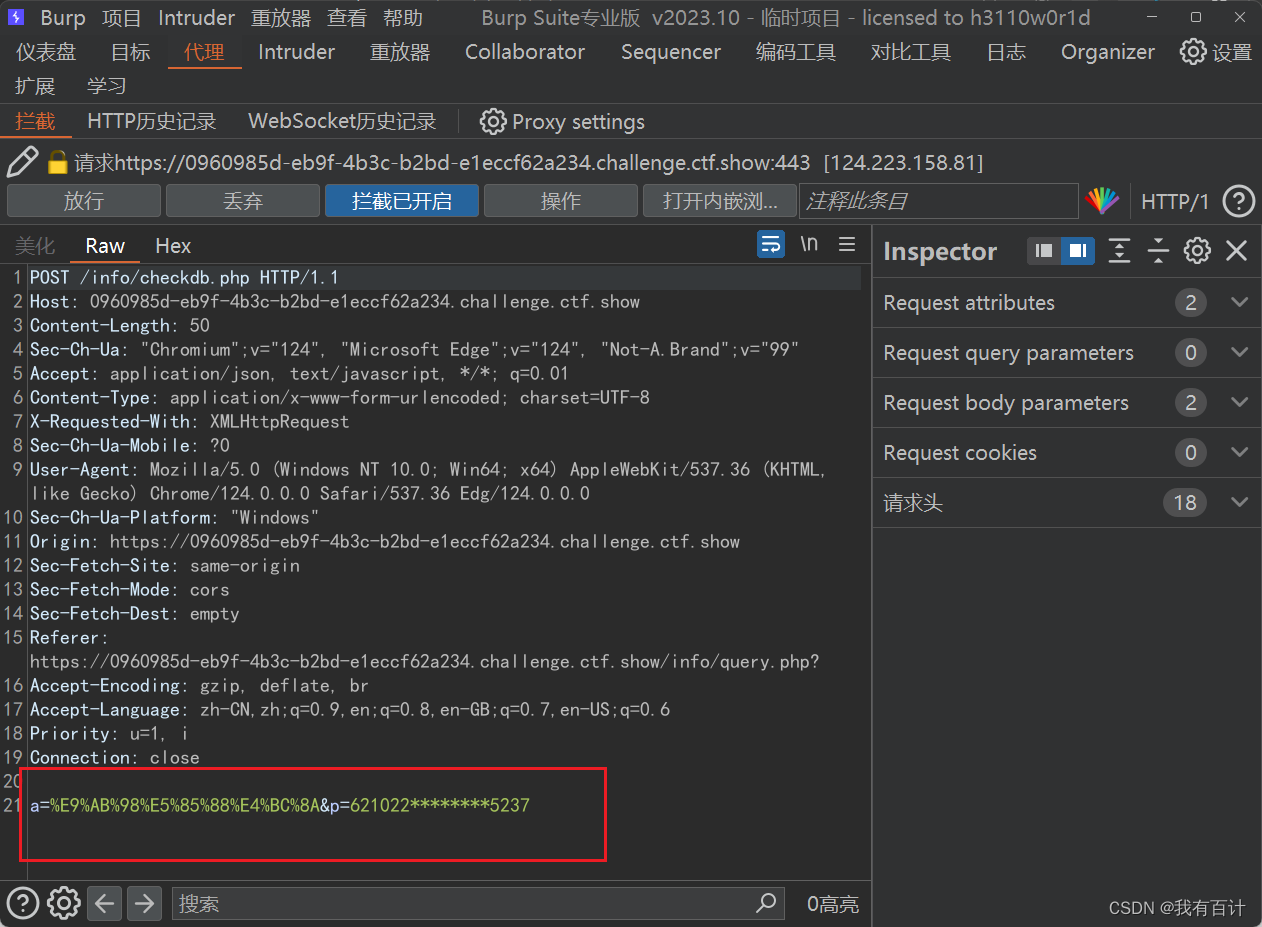Click 打开内嵌浏... button

(x=720, y=201)
